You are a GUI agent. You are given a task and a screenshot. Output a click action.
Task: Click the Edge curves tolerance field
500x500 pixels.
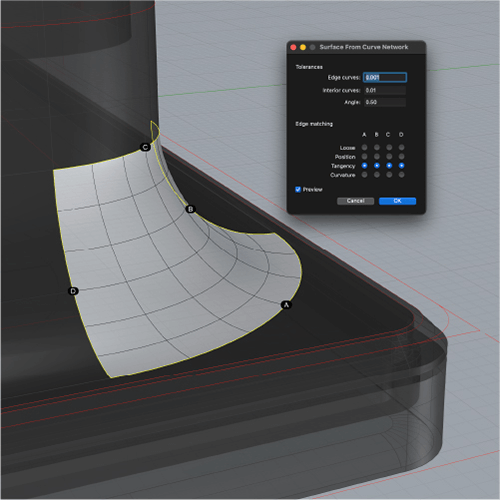[x=385, y=77]
